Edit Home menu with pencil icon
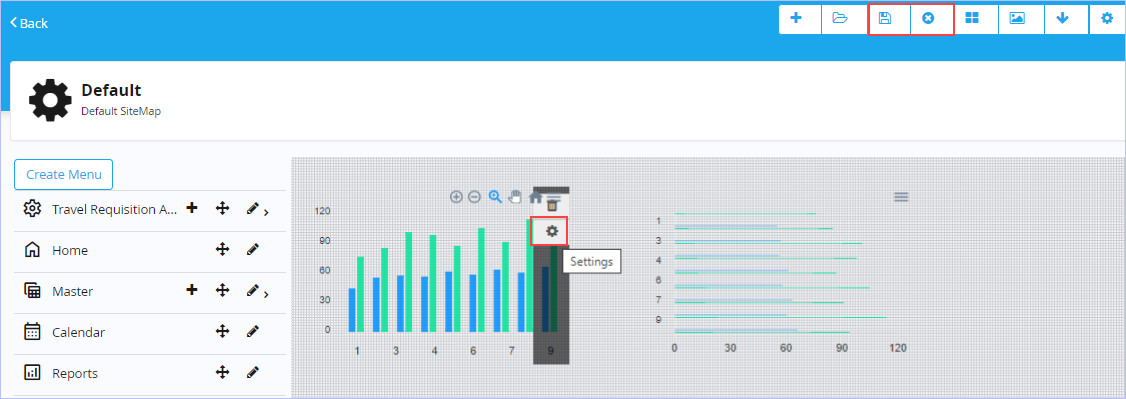Image resolution: width=1126 pixels, height=399 pixels. (x=252, y=250)
